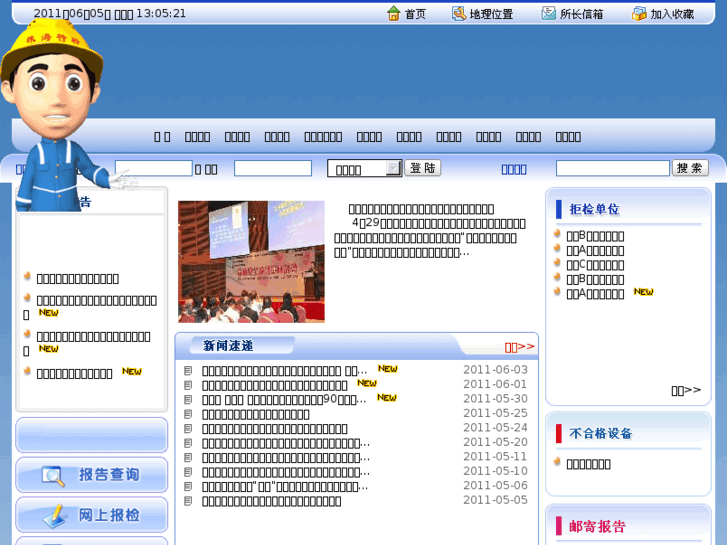727x545 pixels.
Task: Click the more >> link in 拒检单位 panel
Action: point(686,391)
